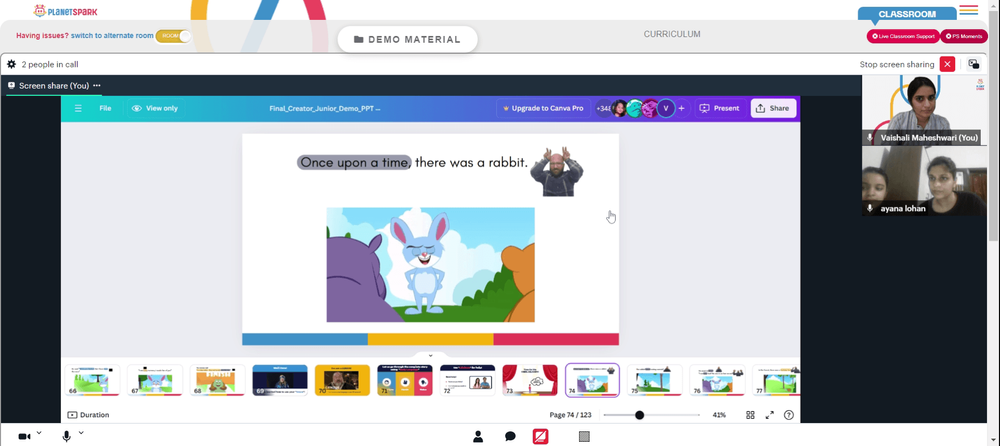Open Screen share options ellipsis menu

[x=96, y=85]
